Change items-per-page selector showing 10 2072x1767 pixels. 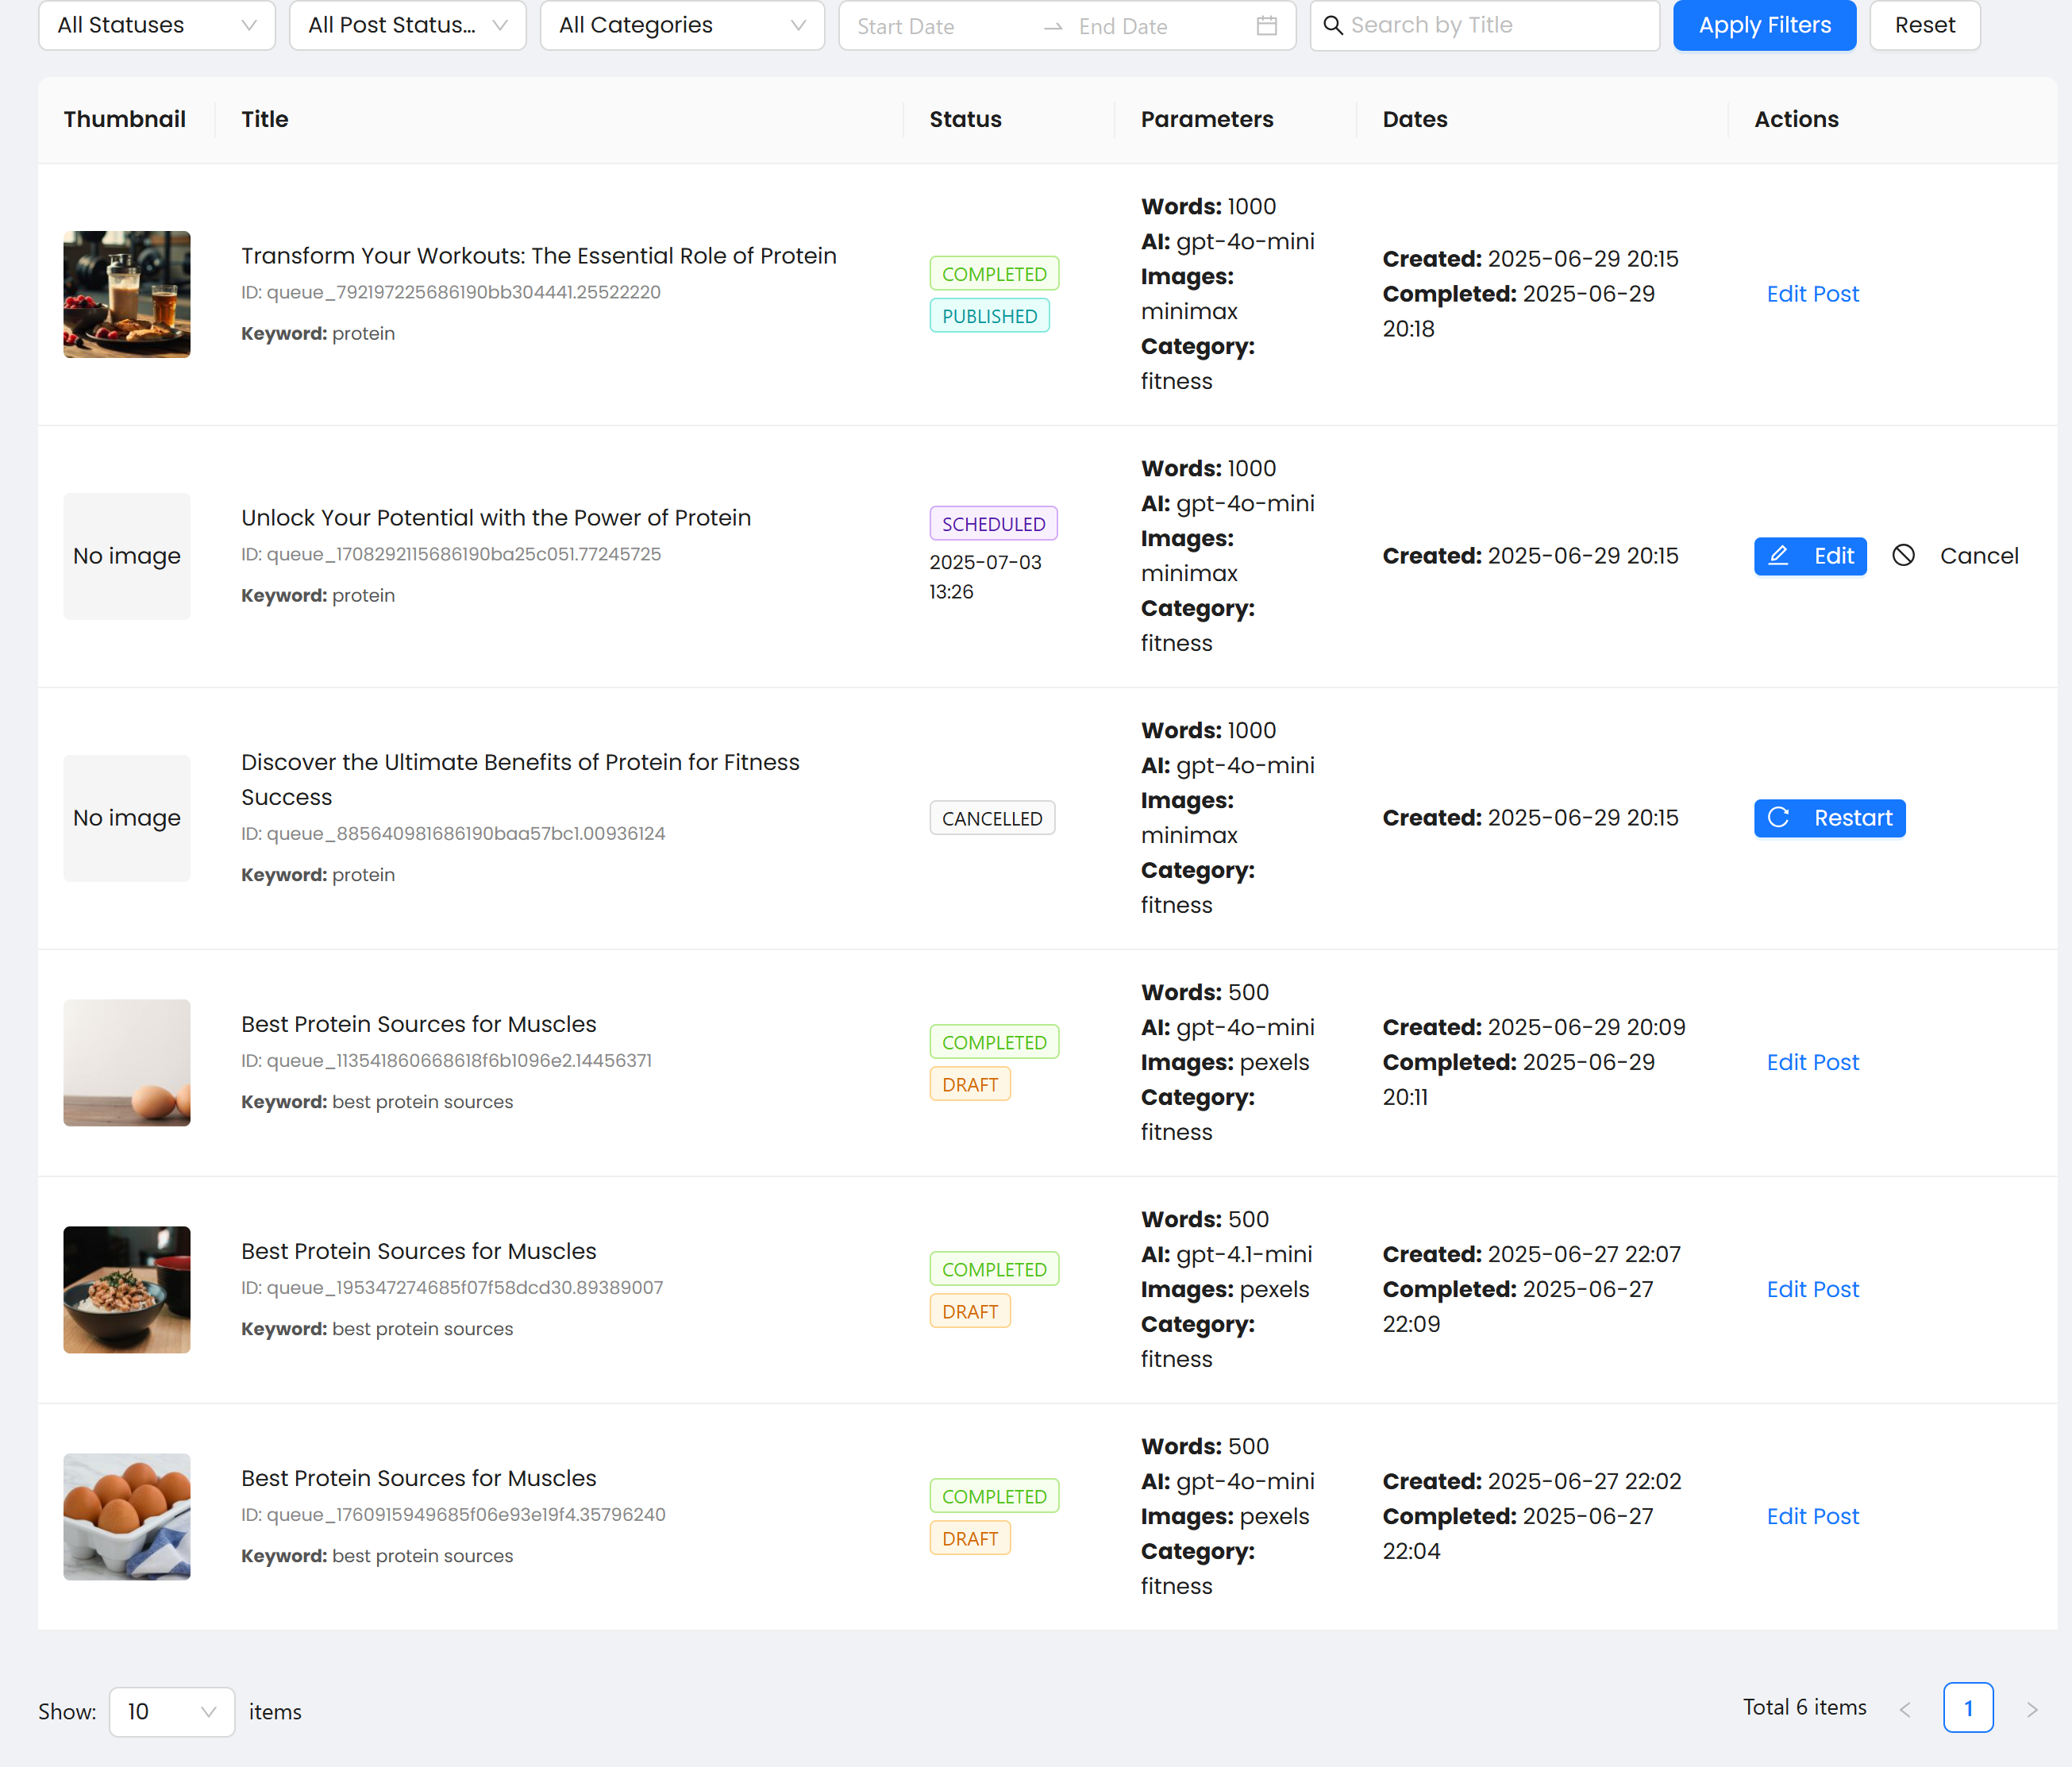[x=171, y=1711]
